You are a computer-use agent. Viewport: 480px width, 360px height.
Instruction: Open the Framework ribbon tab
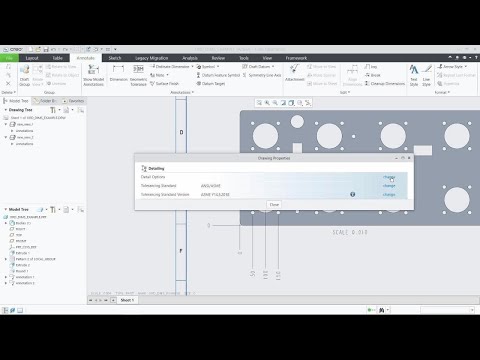(x=296, y=58)
